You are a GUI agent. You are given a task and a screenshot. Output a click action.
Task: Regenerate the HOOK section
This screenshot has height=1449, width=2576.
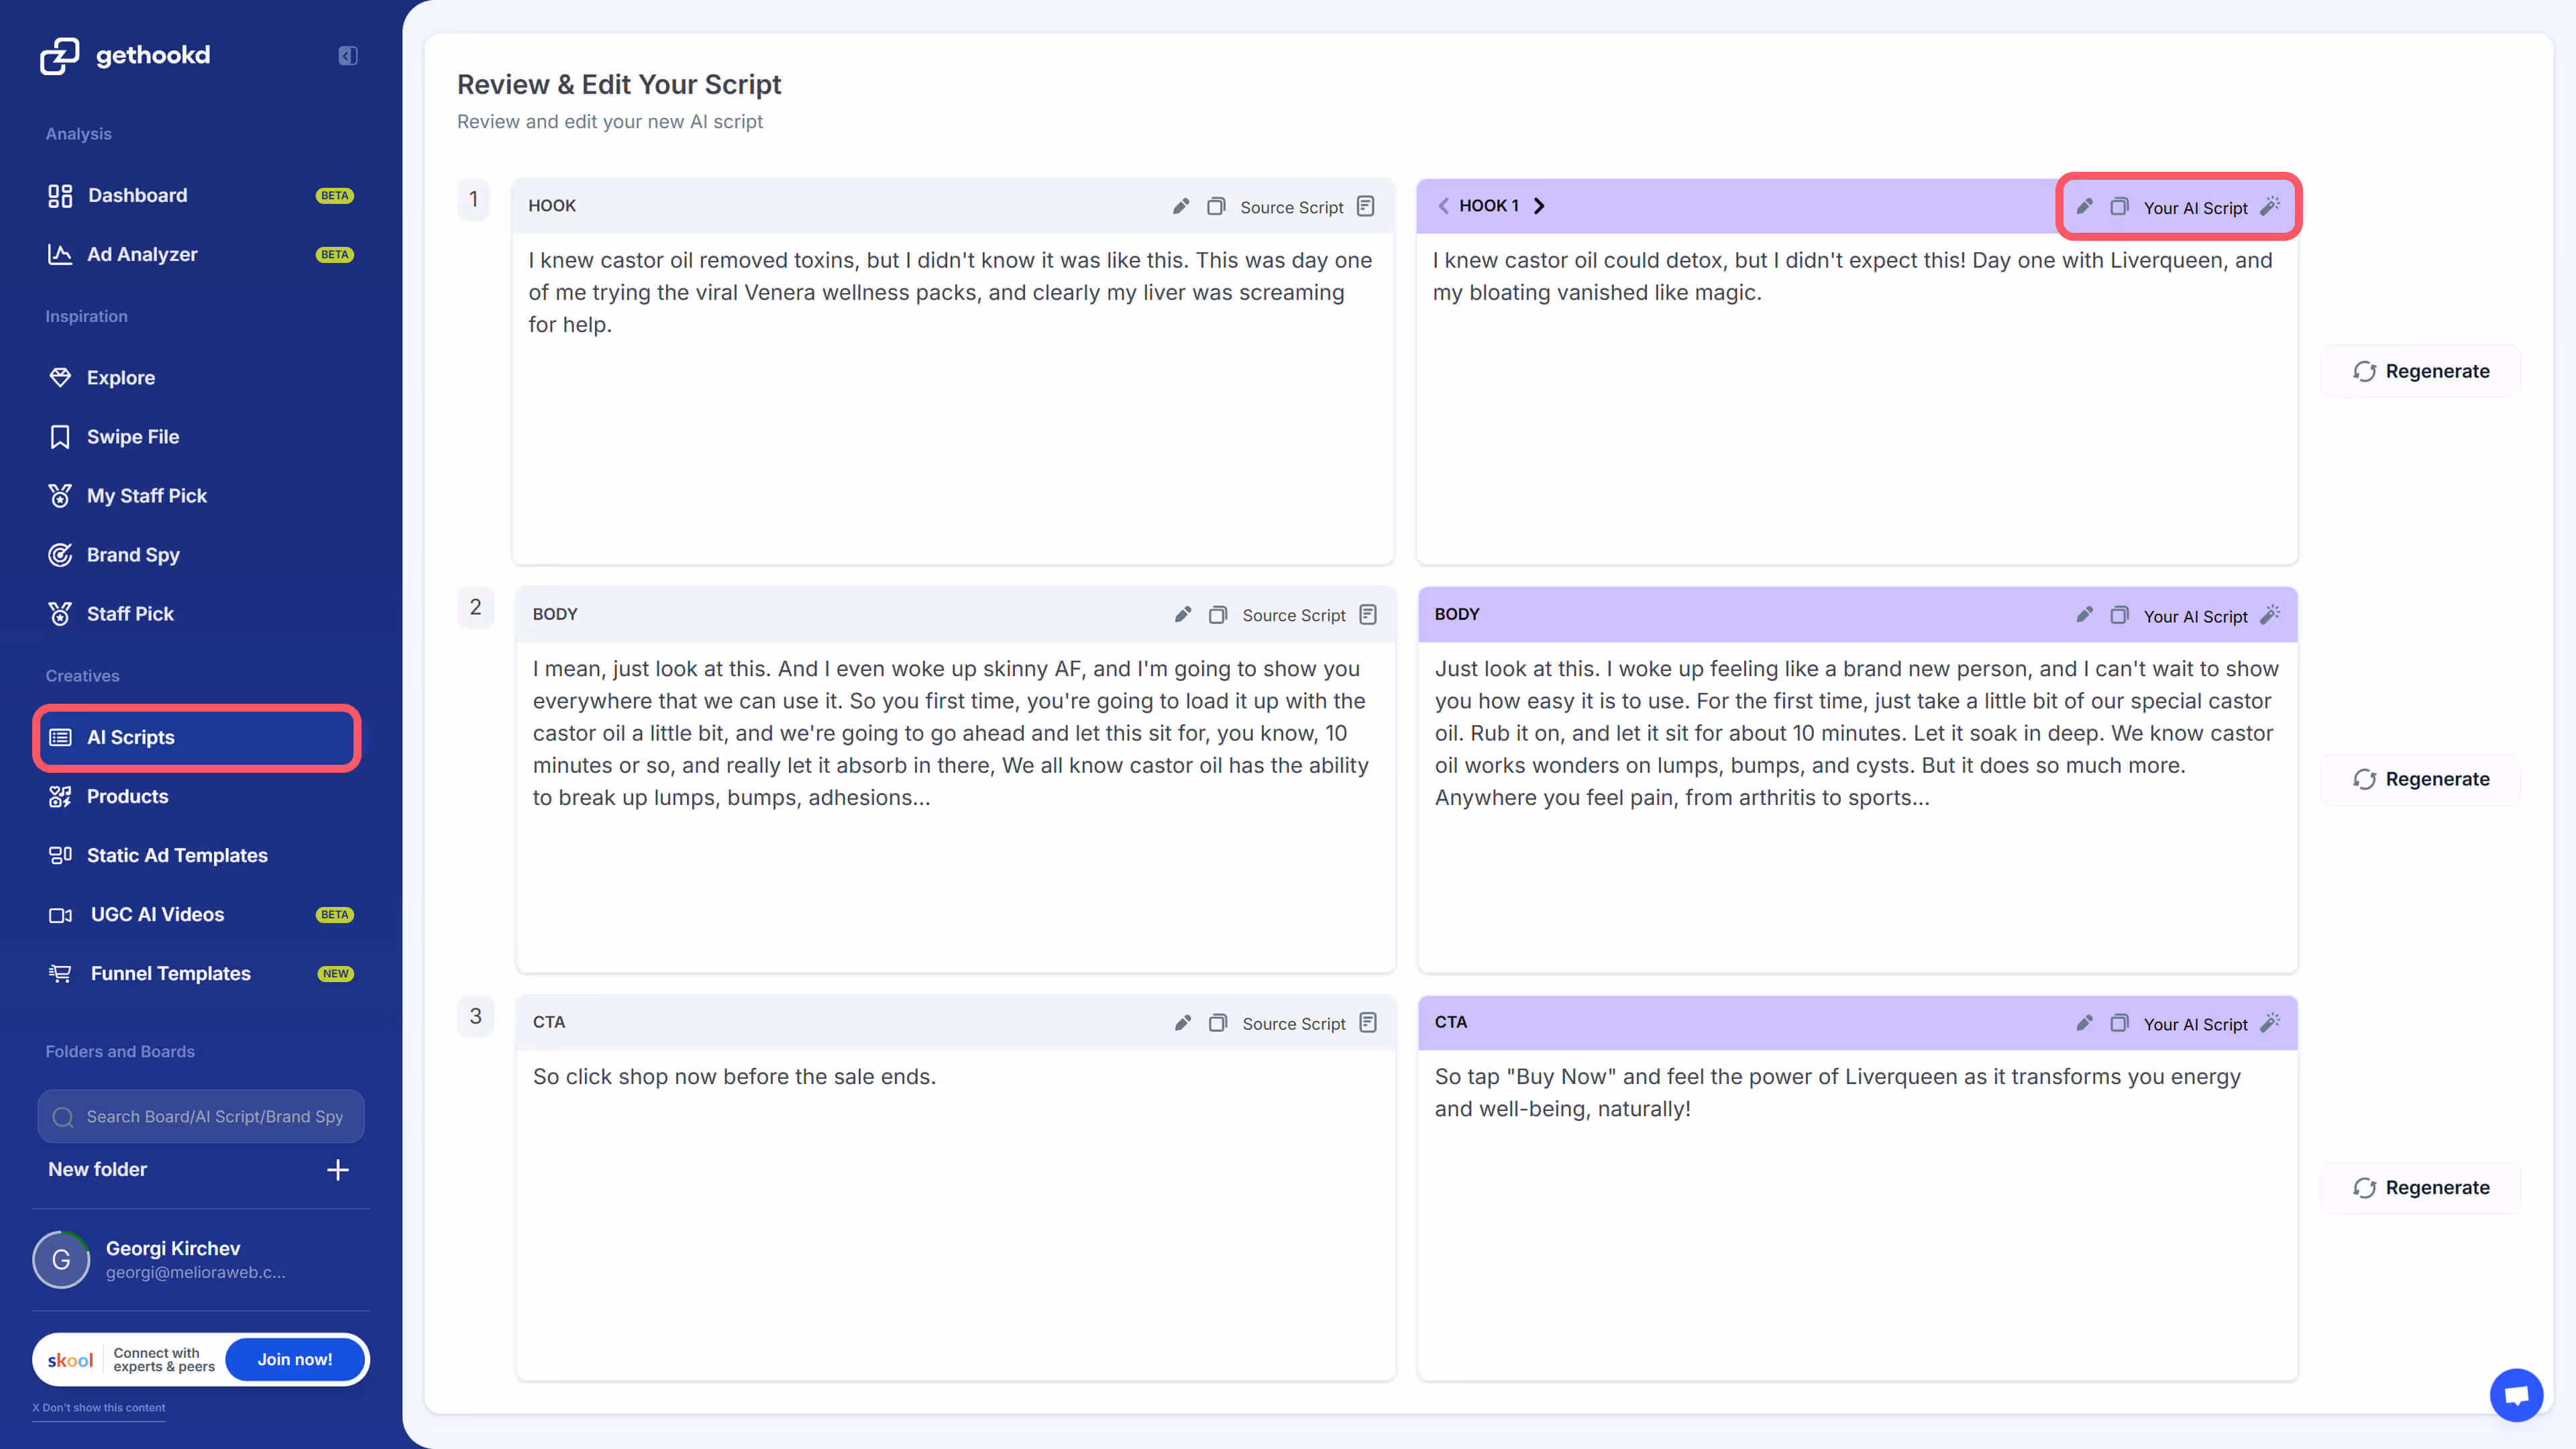point(2421,371)
